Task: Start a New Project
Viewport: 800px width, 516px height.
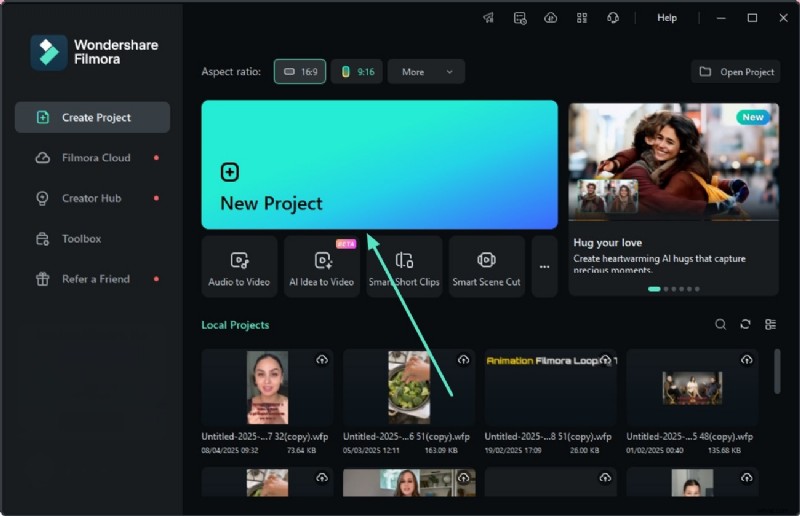Action: [380, 164]
